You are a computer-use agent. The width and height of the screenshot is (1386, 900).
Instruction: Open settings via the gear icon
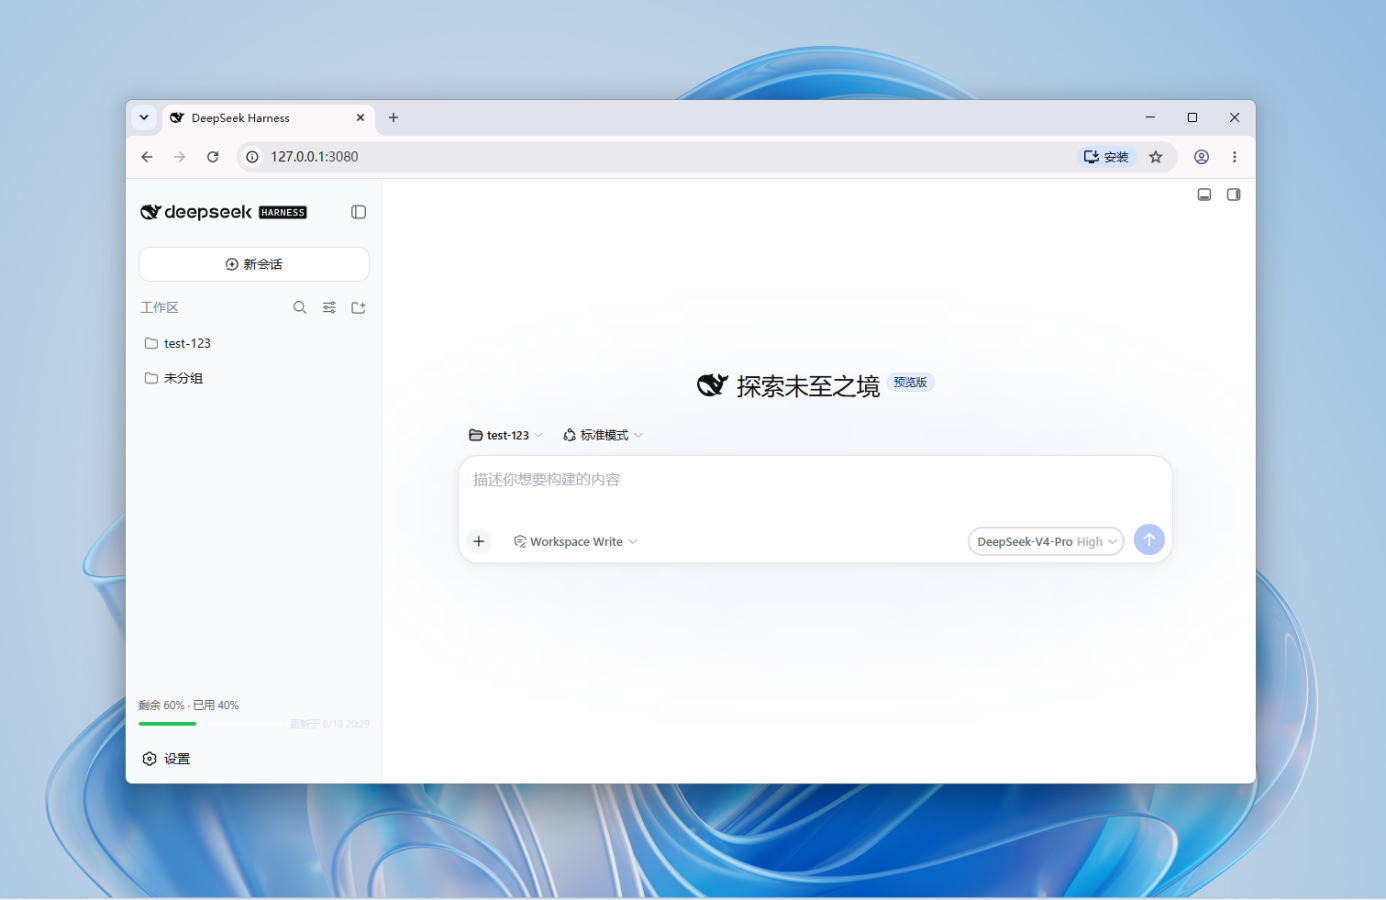click(x=149, y=759)
